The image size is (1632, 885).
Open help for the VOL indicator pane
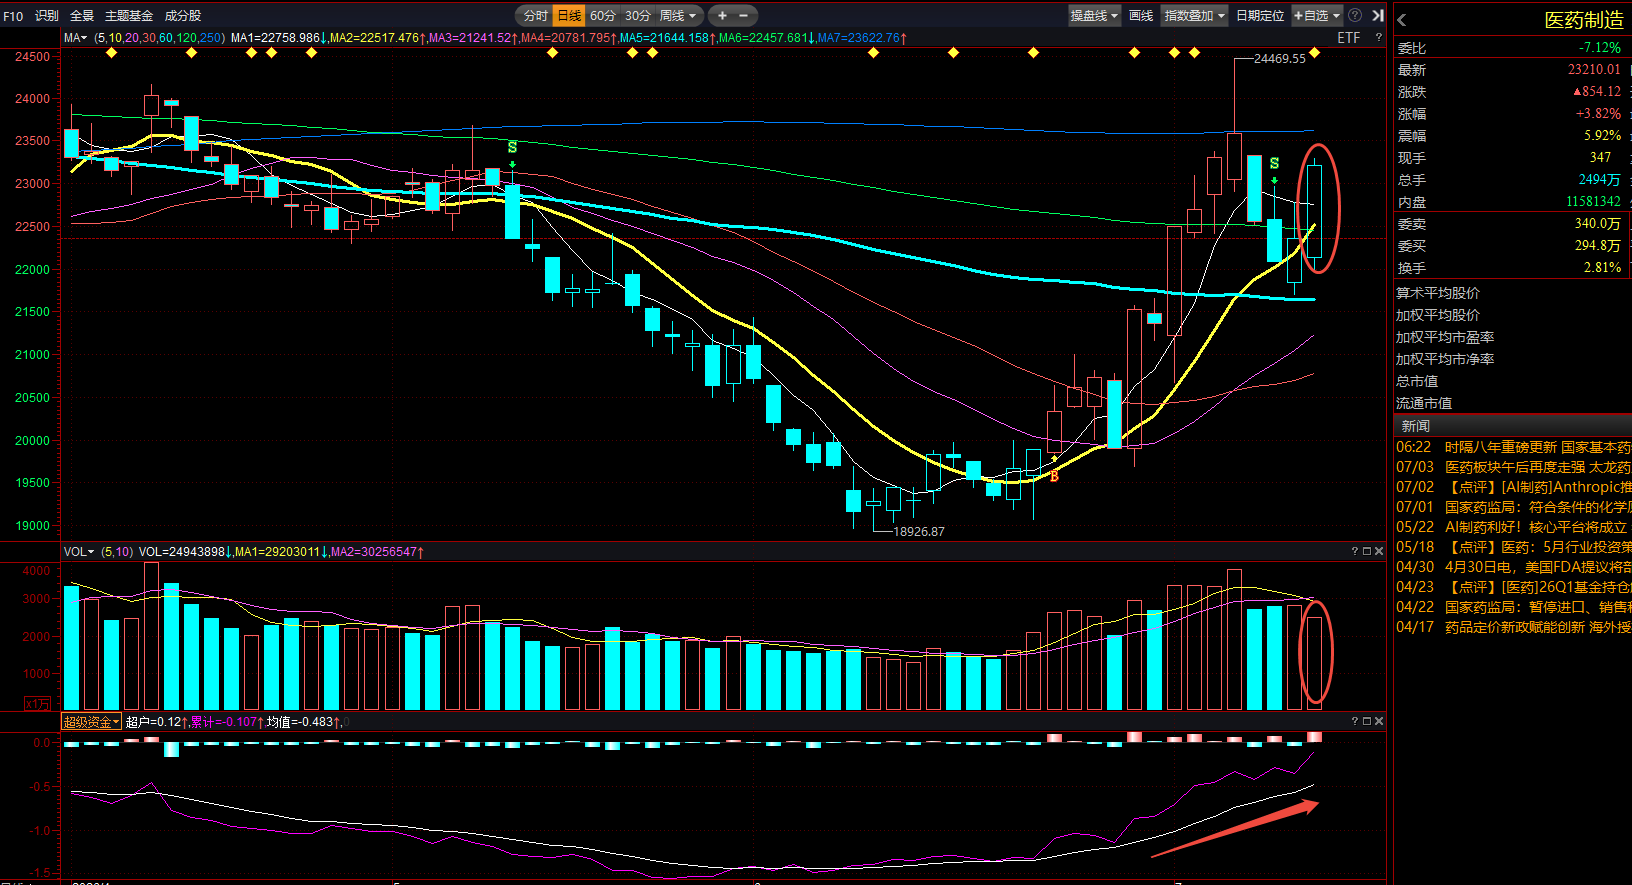click(x=1355, y=551)
